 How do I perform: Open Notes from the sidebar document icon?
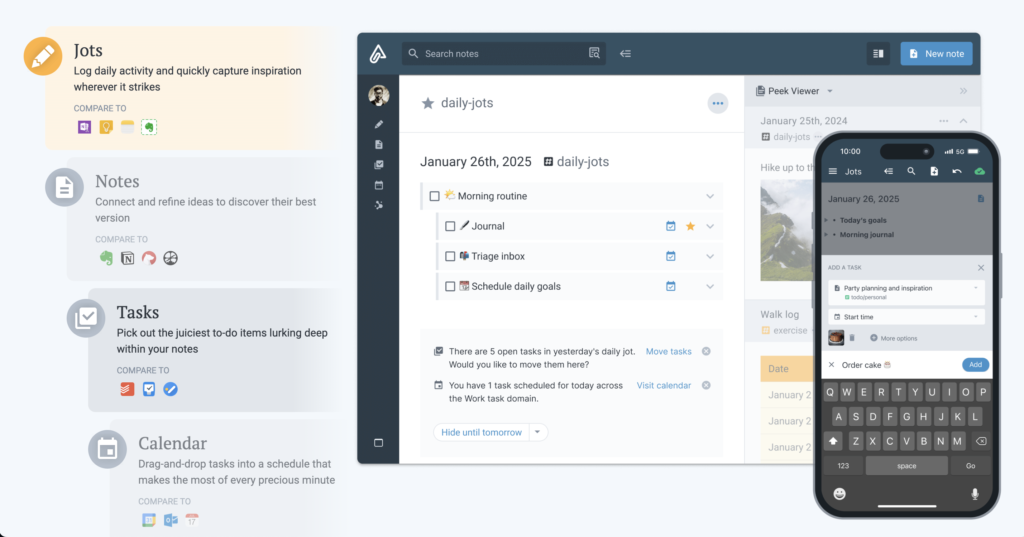tap(378, 144)
